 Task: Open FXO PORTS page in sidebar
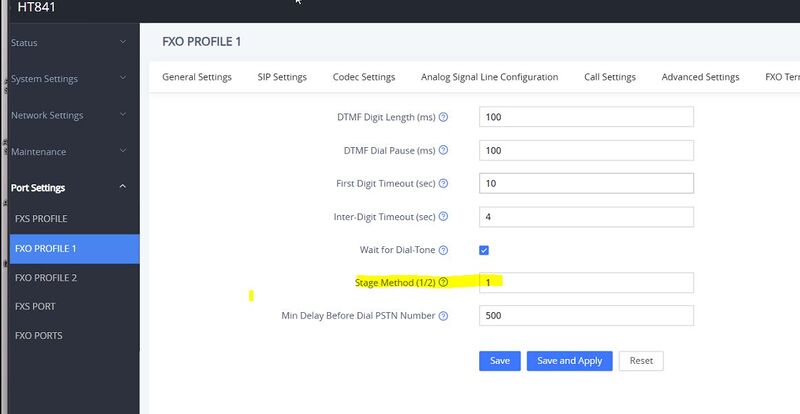pyautogui.click(x=74, y=335)
